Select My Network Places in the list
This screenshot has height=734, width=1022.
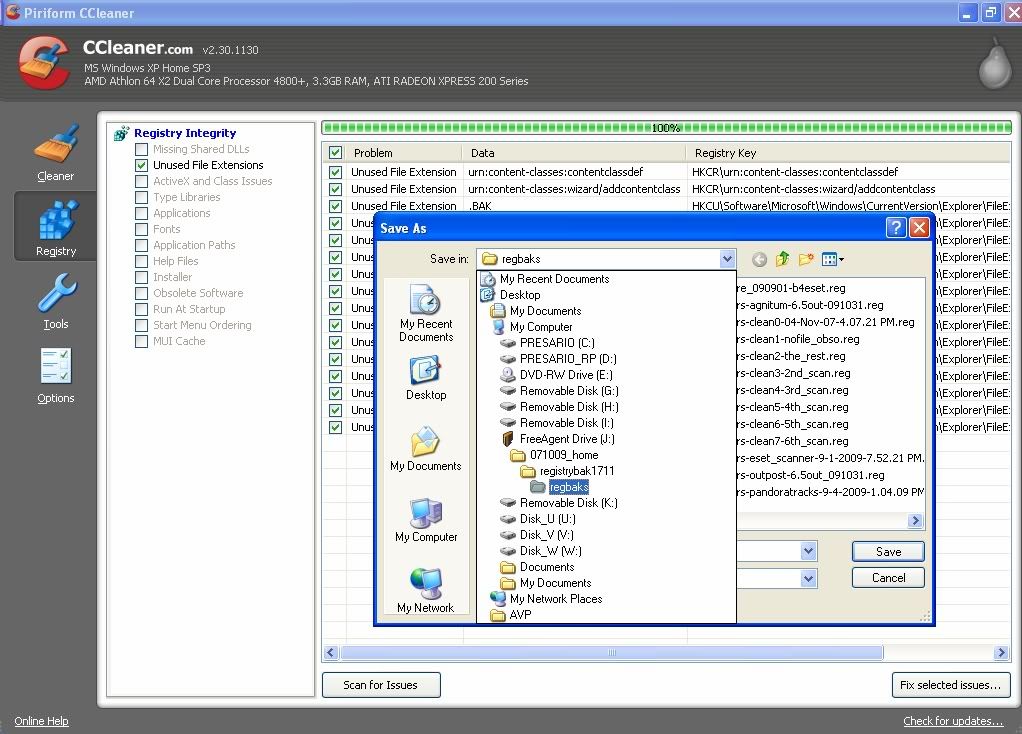(x=556, y=598)
